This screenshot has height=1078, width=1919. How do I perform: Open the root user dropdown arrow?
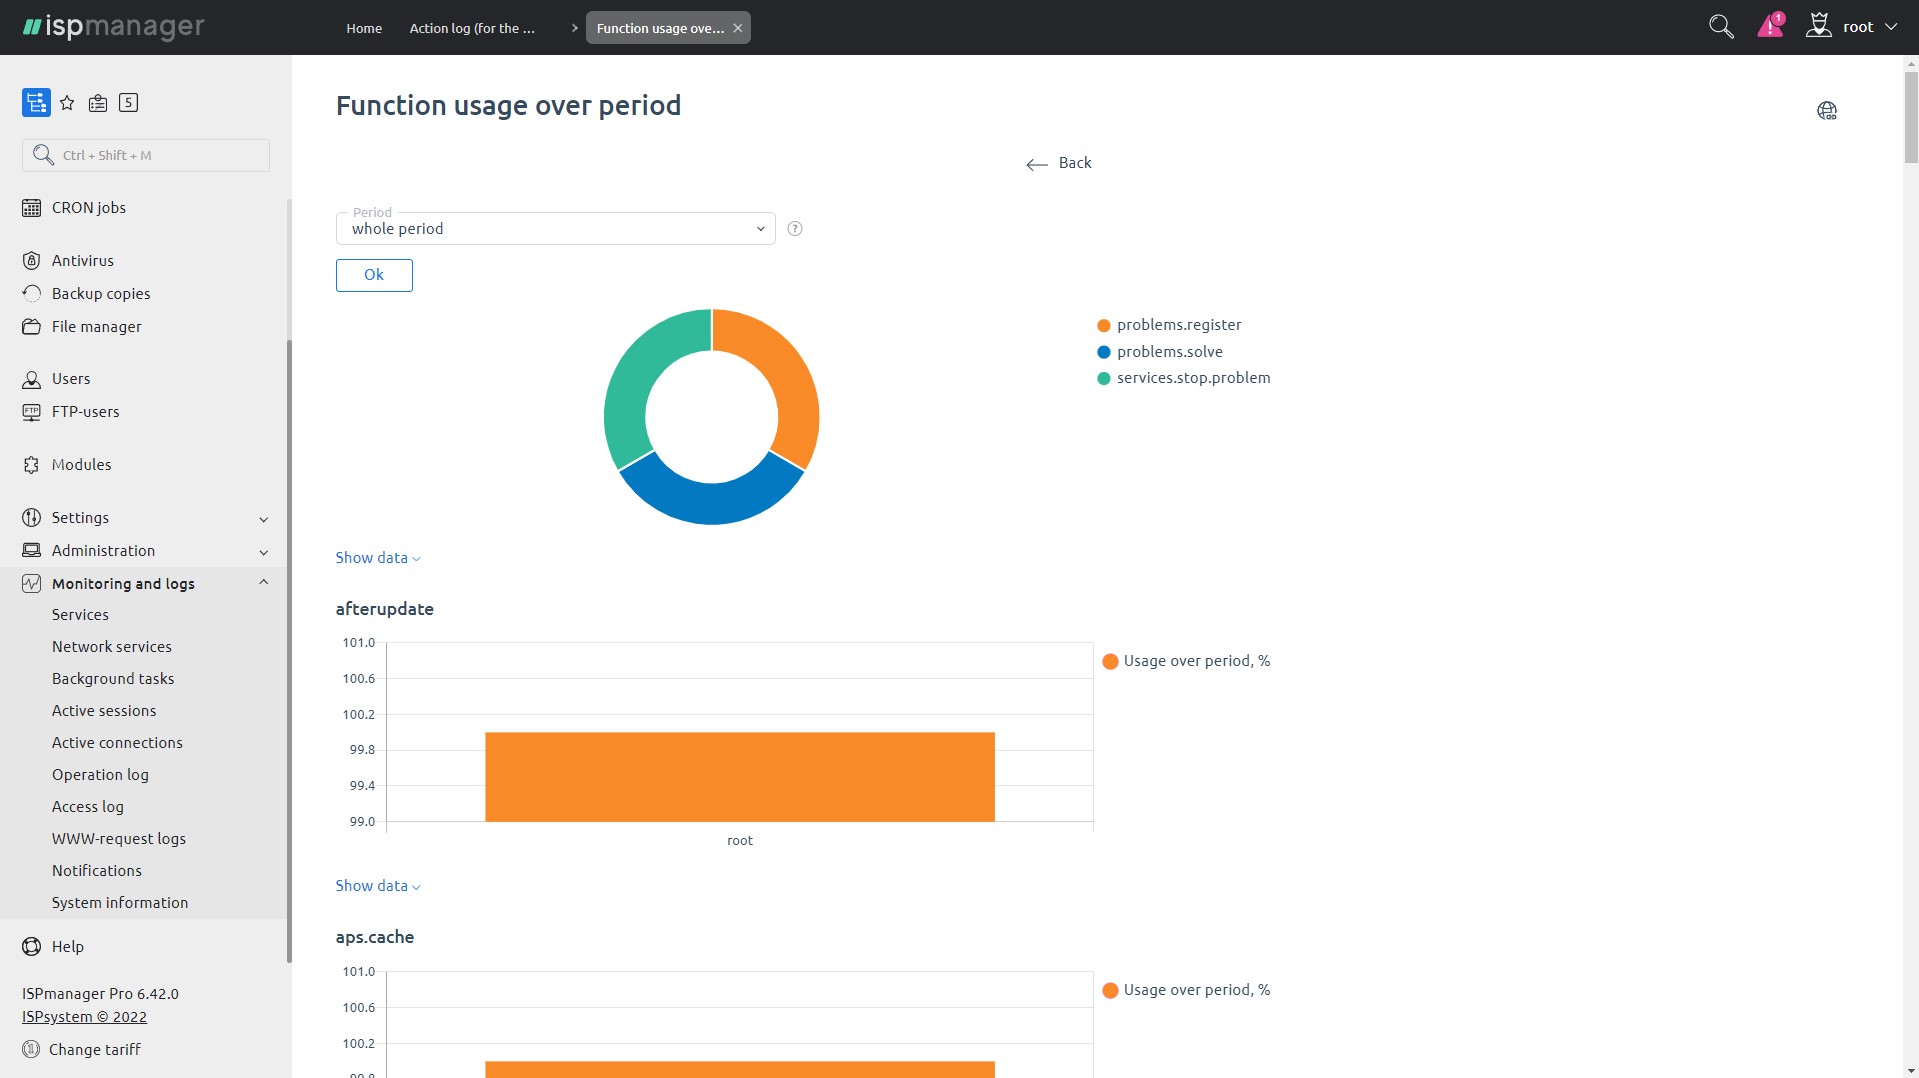tap(1890, 27)
